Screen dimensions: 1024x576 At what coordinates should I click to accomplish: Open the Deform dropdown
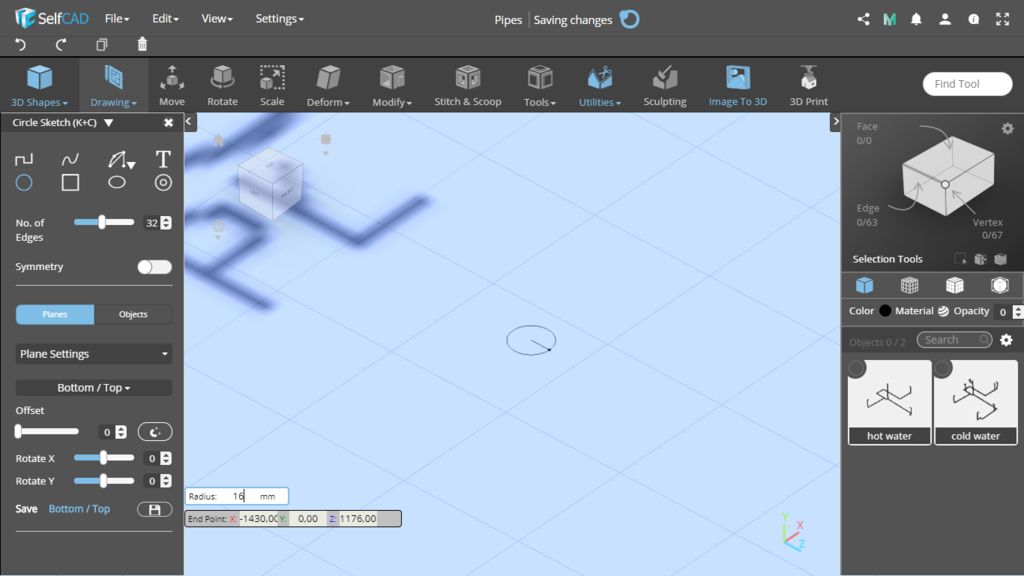328,86
